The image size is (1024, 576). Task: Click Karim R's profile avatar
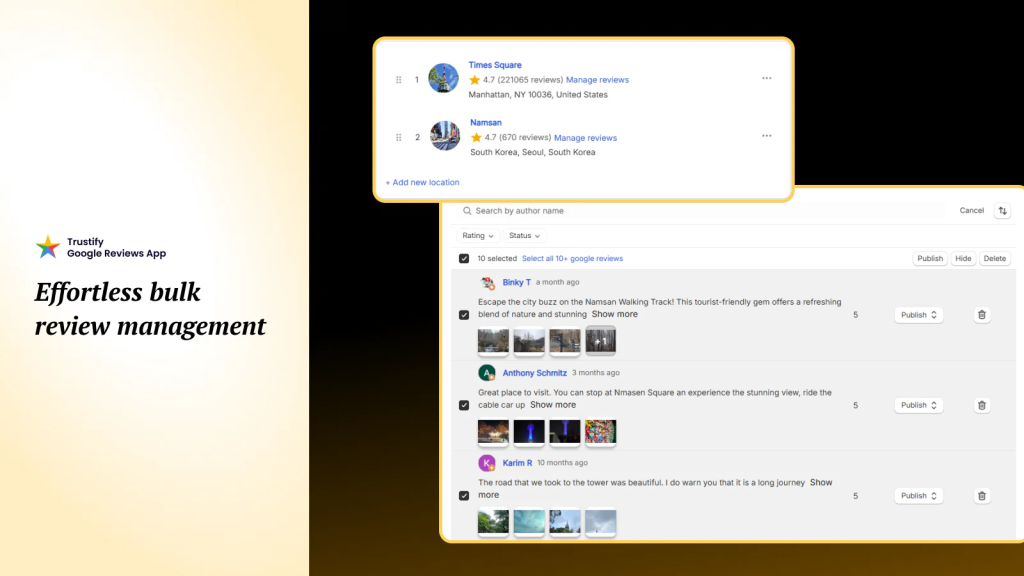click(x=487, y=463)
